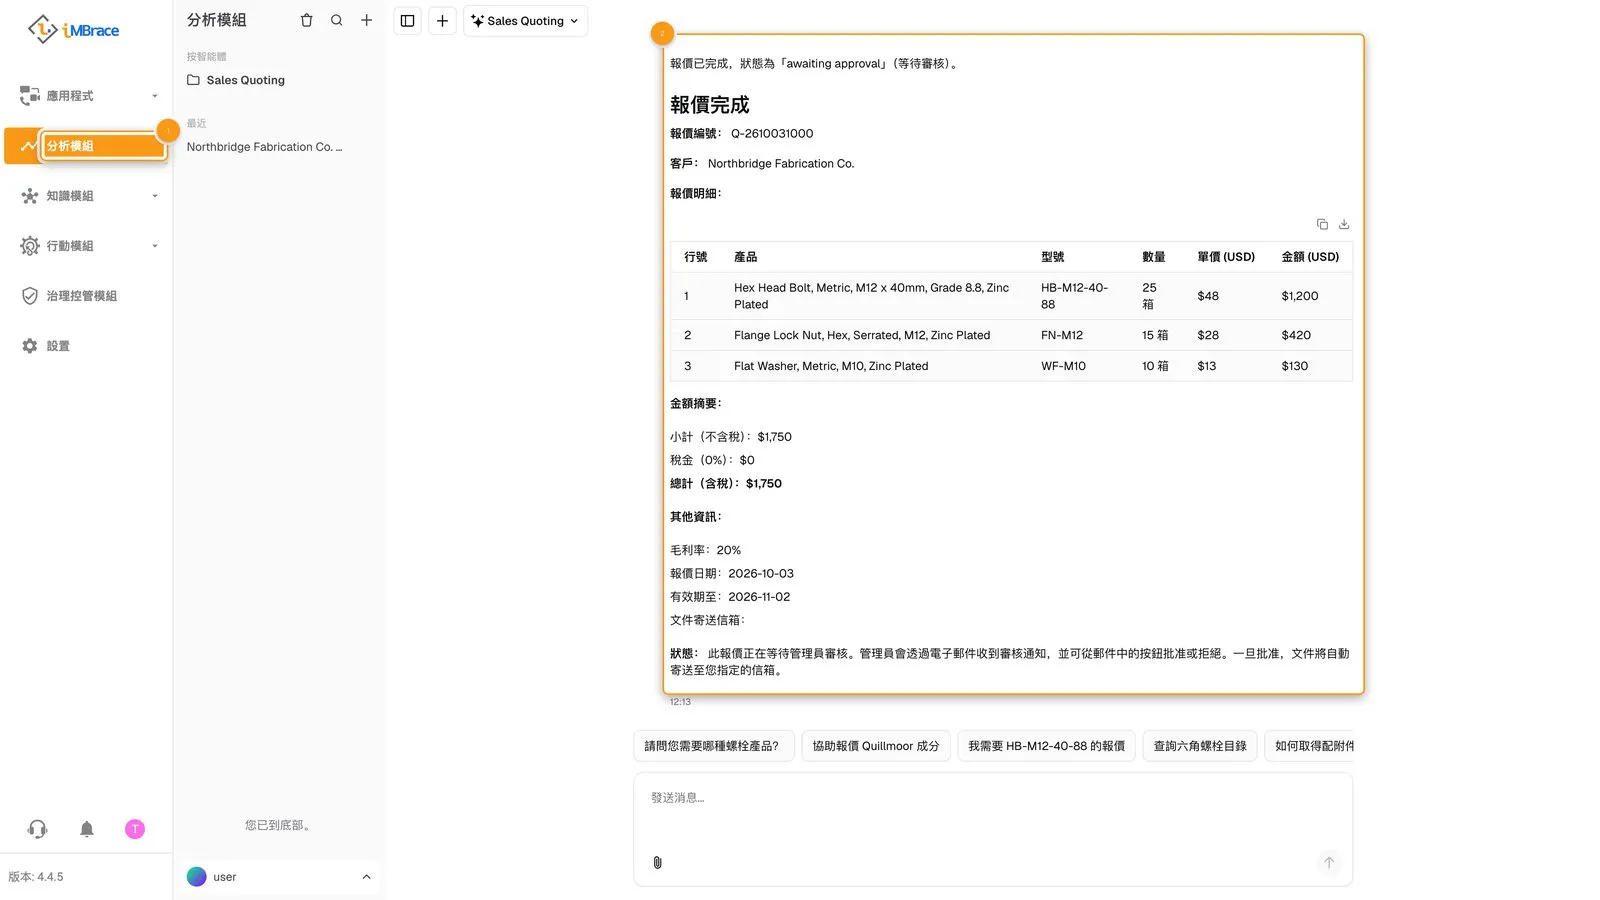Click the 版本: 4.4.5 label
This screenshot has width=1600, height=900.
[x=36, y=877]
